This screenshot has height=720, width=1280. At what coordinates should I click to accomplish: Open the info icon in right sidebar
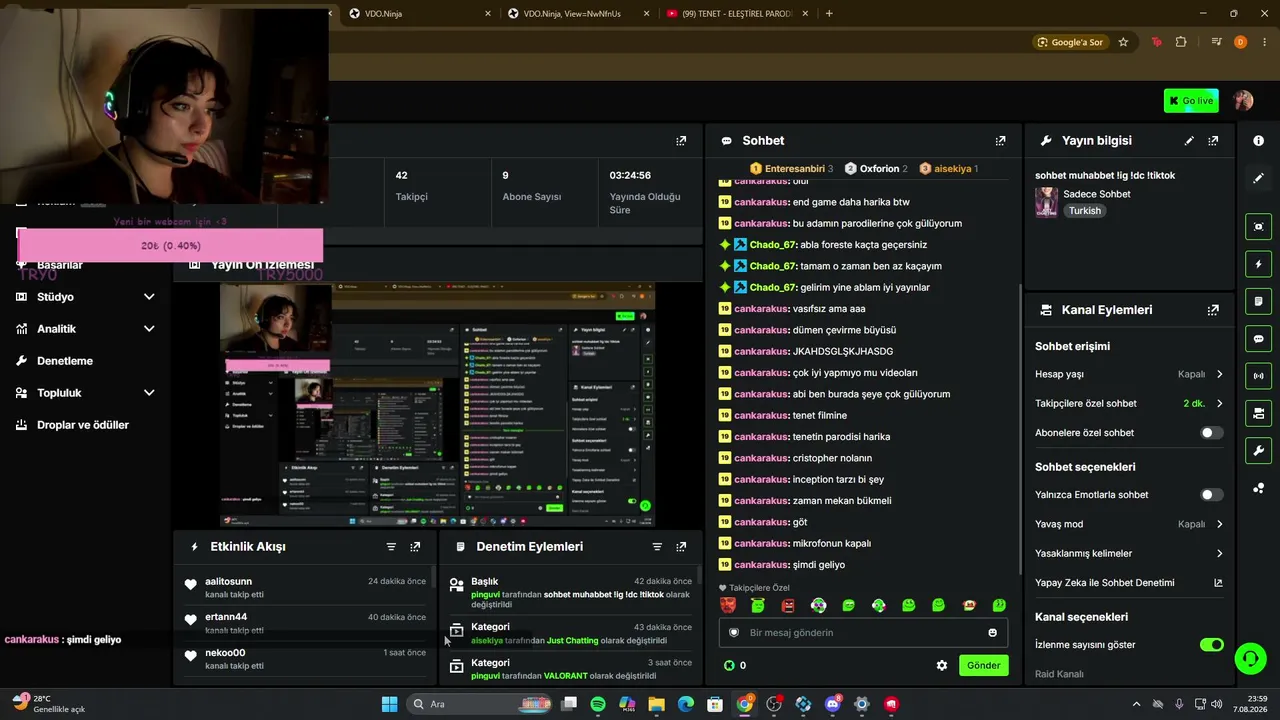point(1258,141)
